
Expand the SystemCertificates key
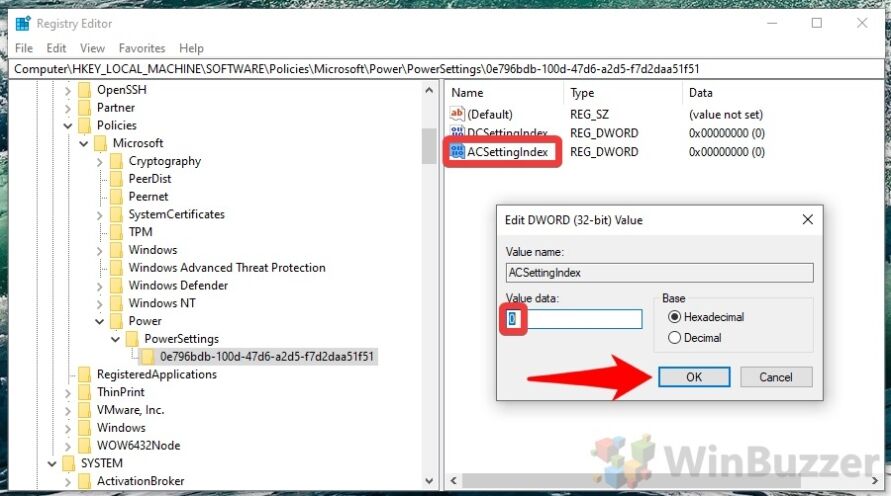(99, 215)
